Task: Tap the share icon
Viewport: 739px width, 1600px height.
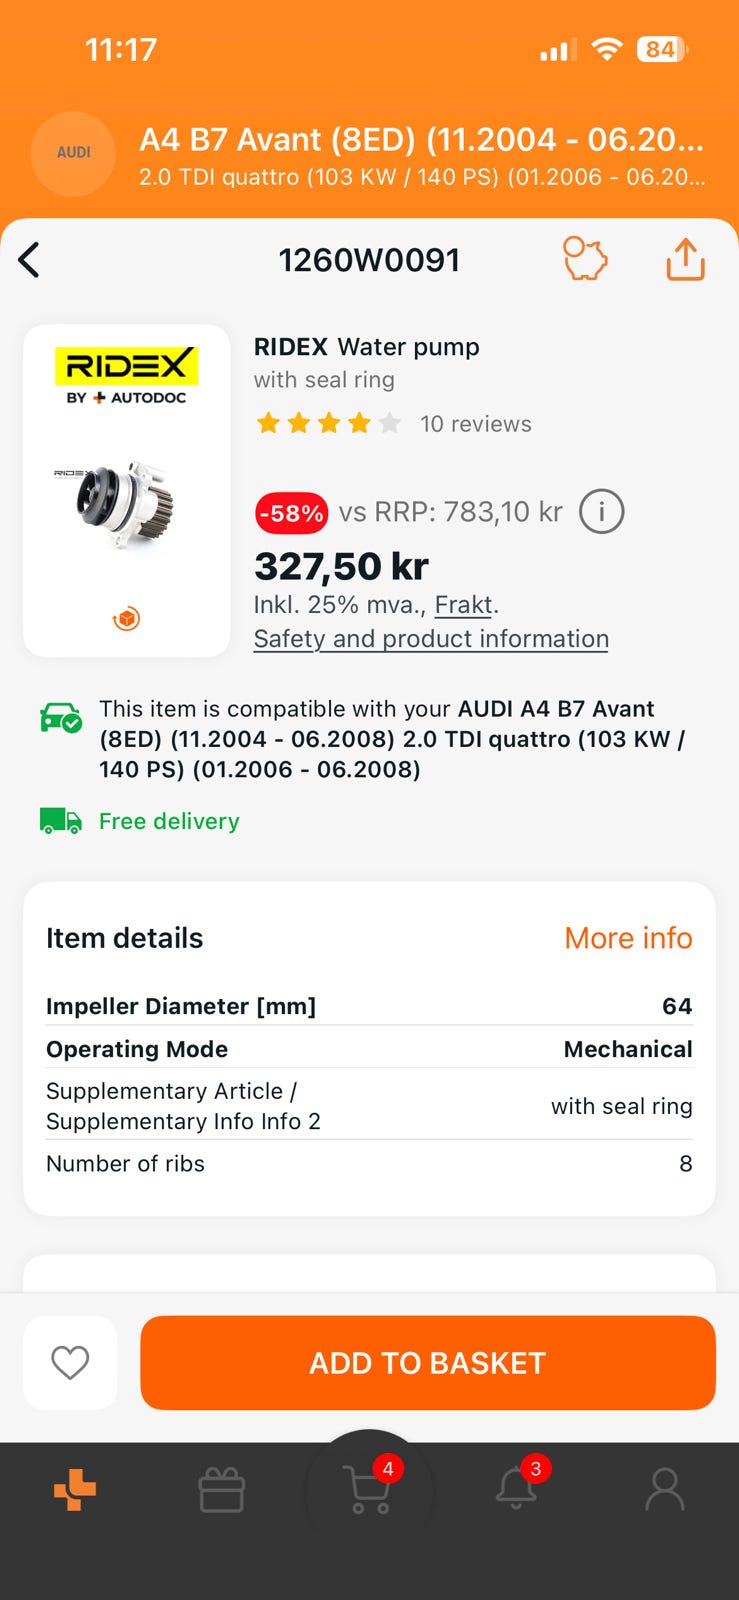Action: [x=685, y=259]
